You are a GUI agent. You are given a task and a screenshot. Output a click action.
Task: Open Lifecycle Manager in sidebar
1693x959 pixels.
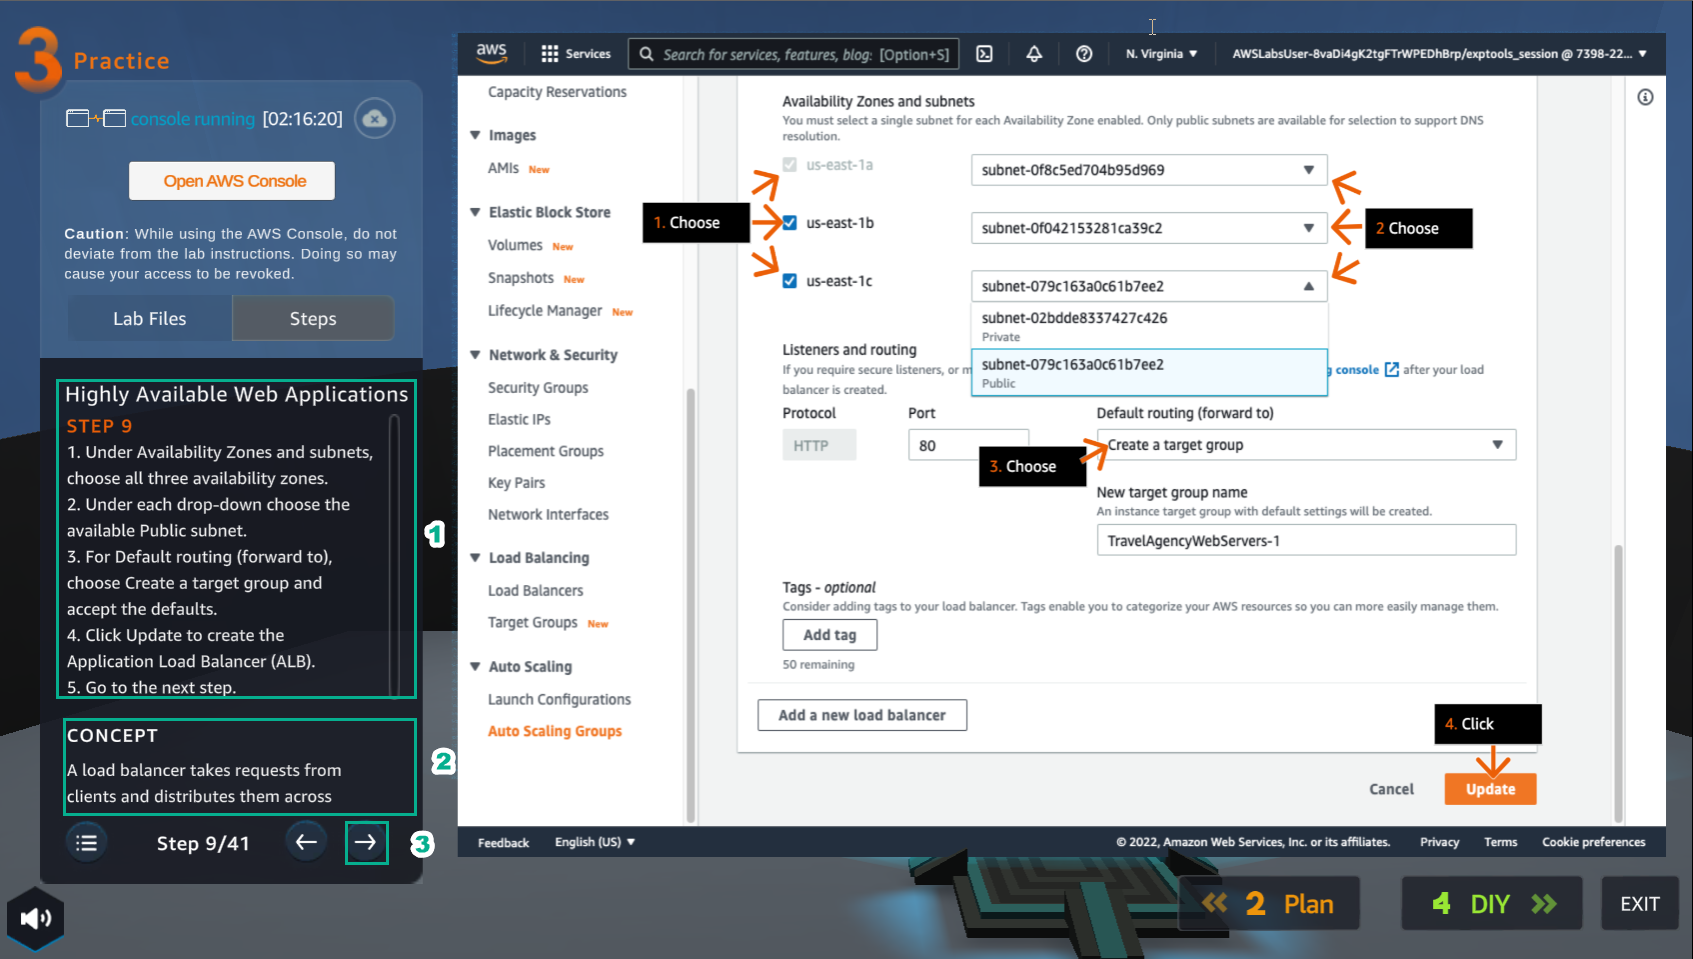coord(545,311)
